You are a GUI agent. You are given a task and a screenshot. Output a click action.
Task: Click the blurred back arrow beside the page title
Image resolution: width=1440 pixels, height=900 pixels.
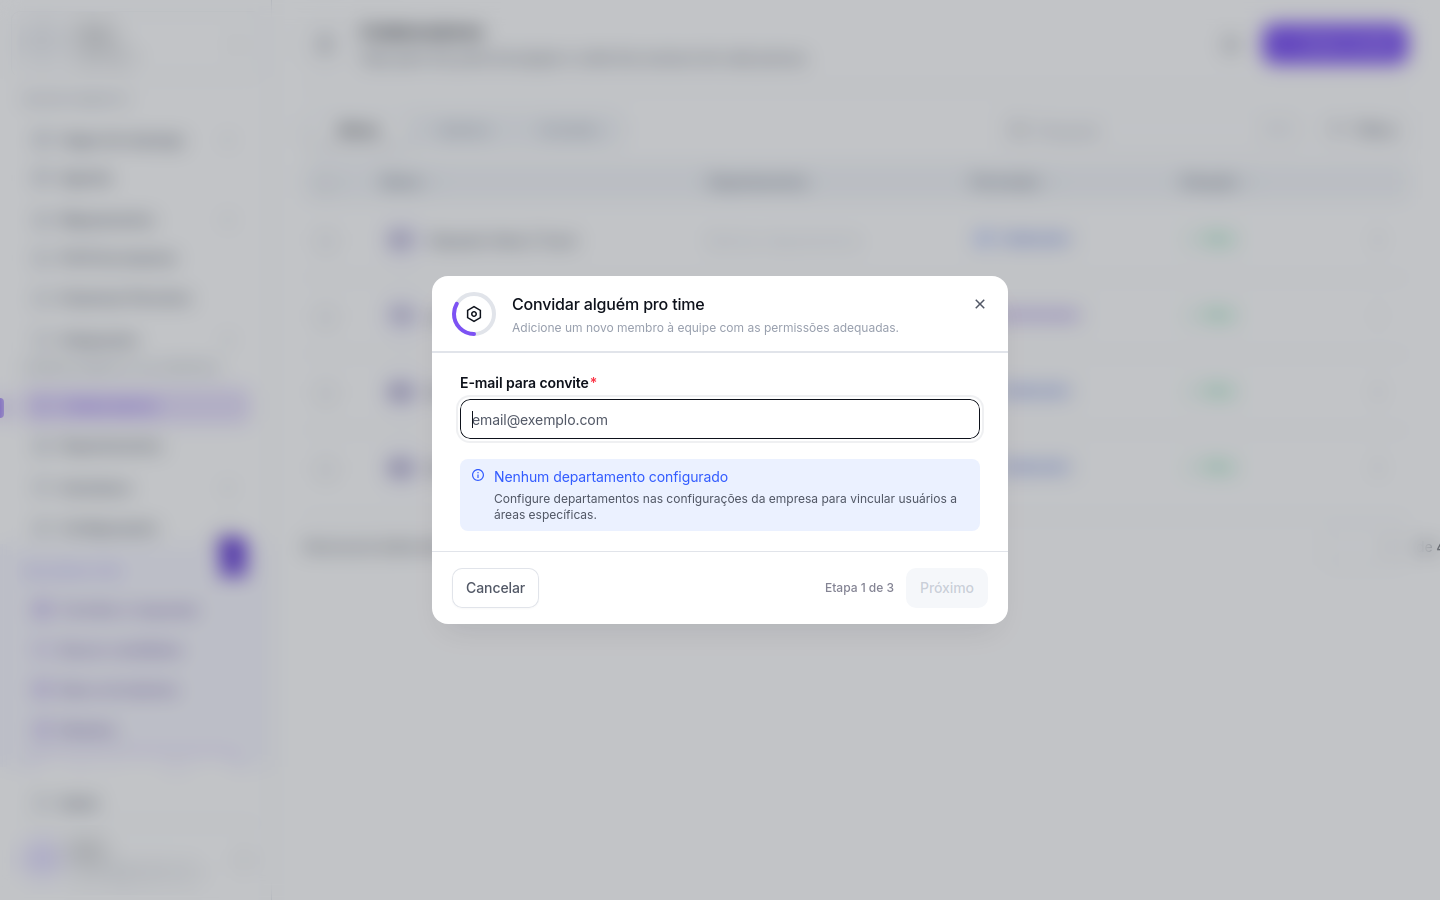pos(326,44)
